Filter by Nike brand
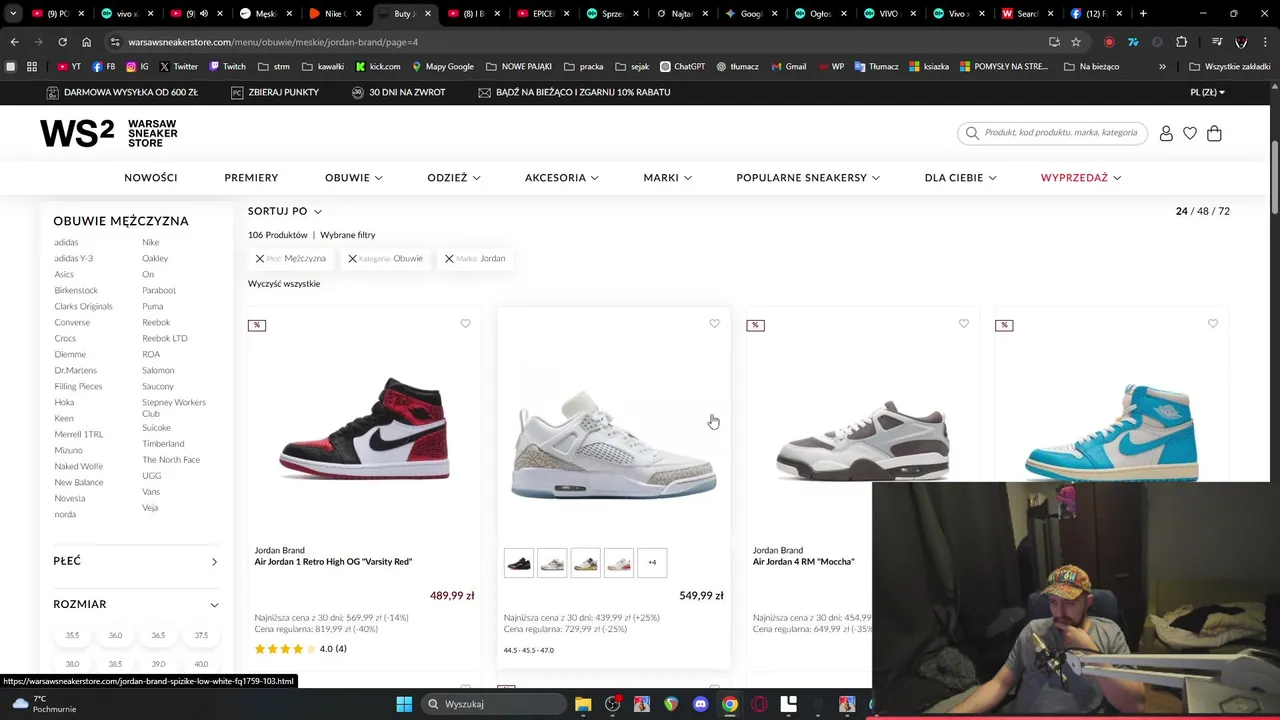The width and height of the screenshot is (1280, 720). coord(150,242)
